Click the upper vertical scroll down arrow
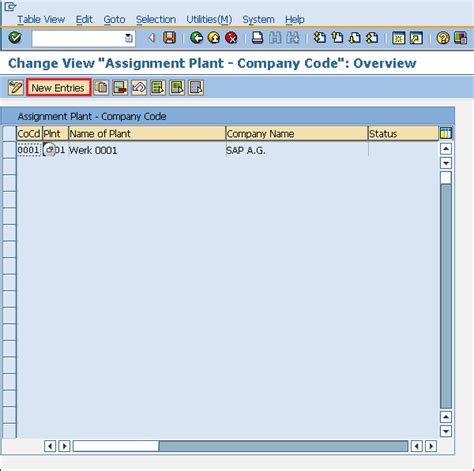Screen dimensions: 474x471 point(446,163)
